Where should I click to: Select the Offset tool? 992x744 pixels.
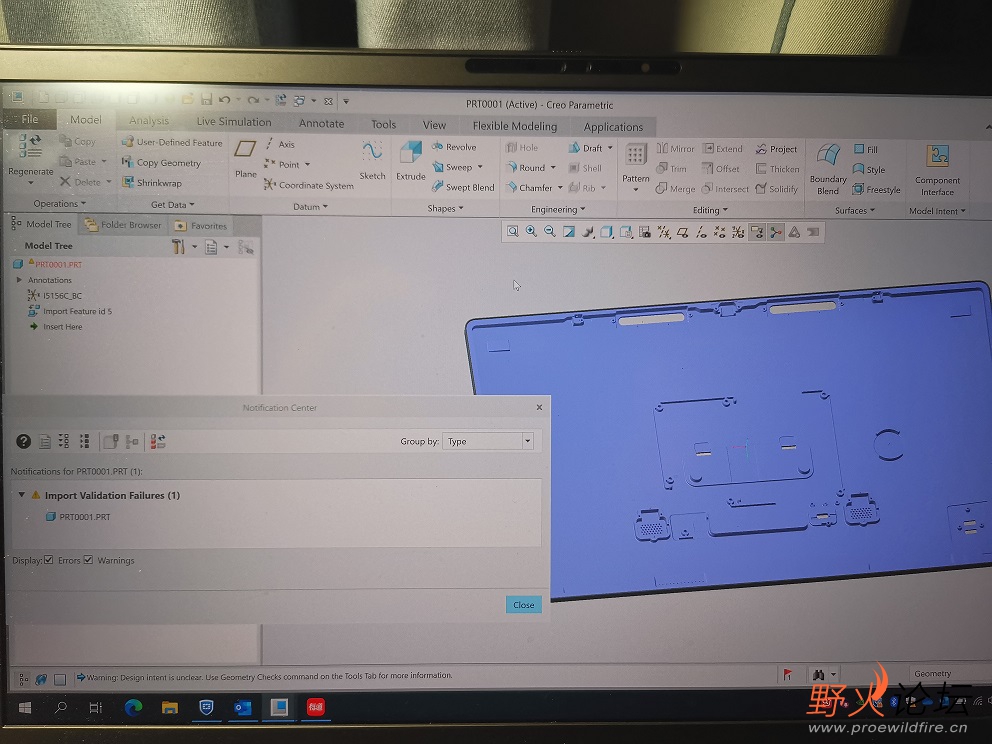[721, 169]
